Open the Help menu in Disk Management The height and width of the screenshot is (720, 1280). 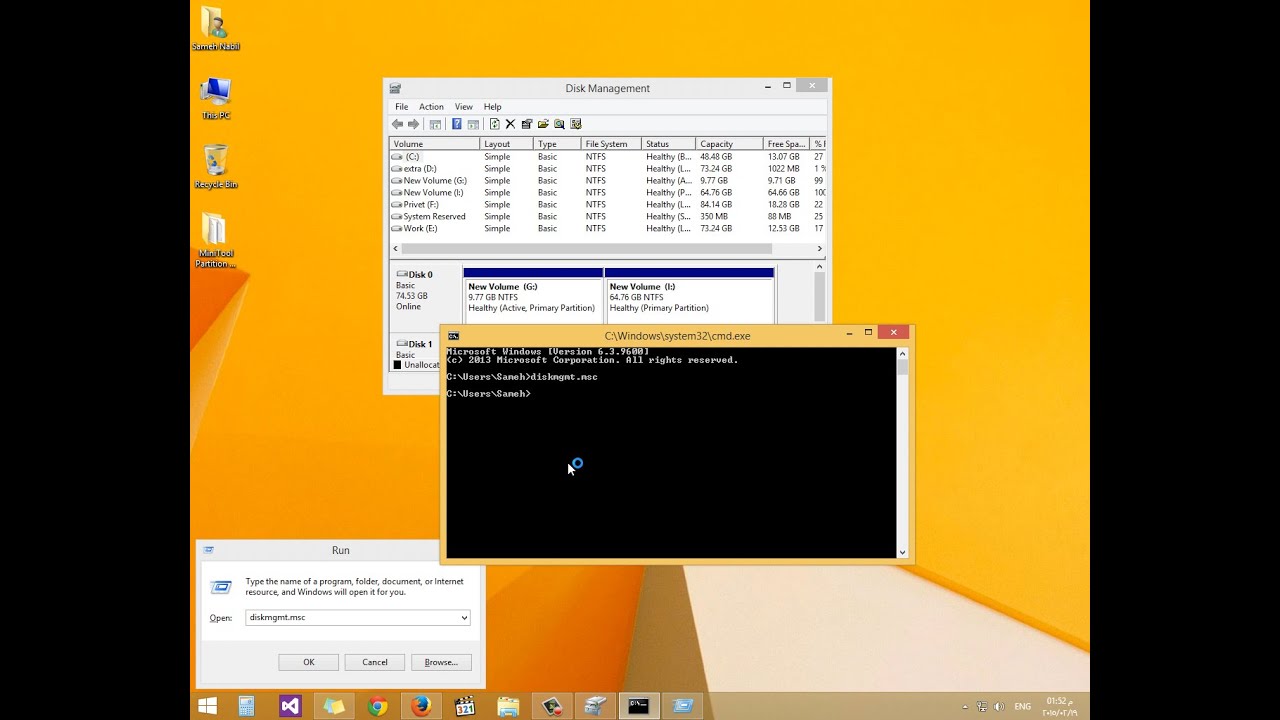493,106
